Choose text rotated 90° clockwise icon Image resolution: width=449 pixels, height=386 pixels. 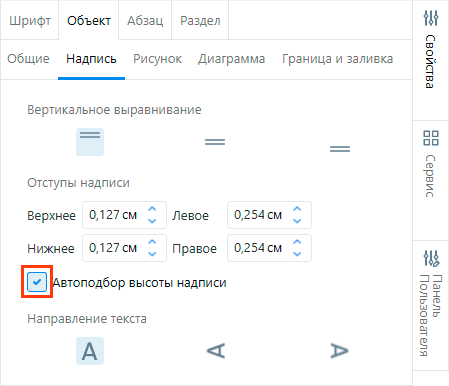(x=339, y=351)
